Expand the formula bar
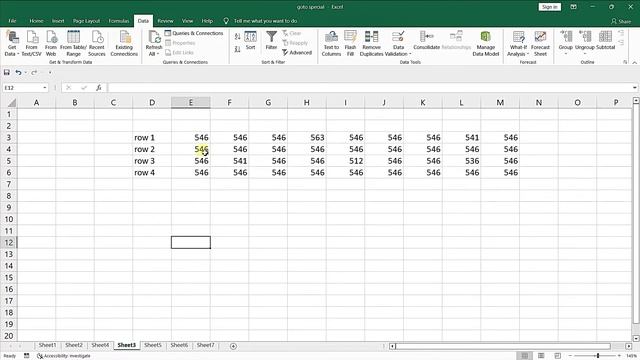640x360 pixels. click(x=635, y=88)
